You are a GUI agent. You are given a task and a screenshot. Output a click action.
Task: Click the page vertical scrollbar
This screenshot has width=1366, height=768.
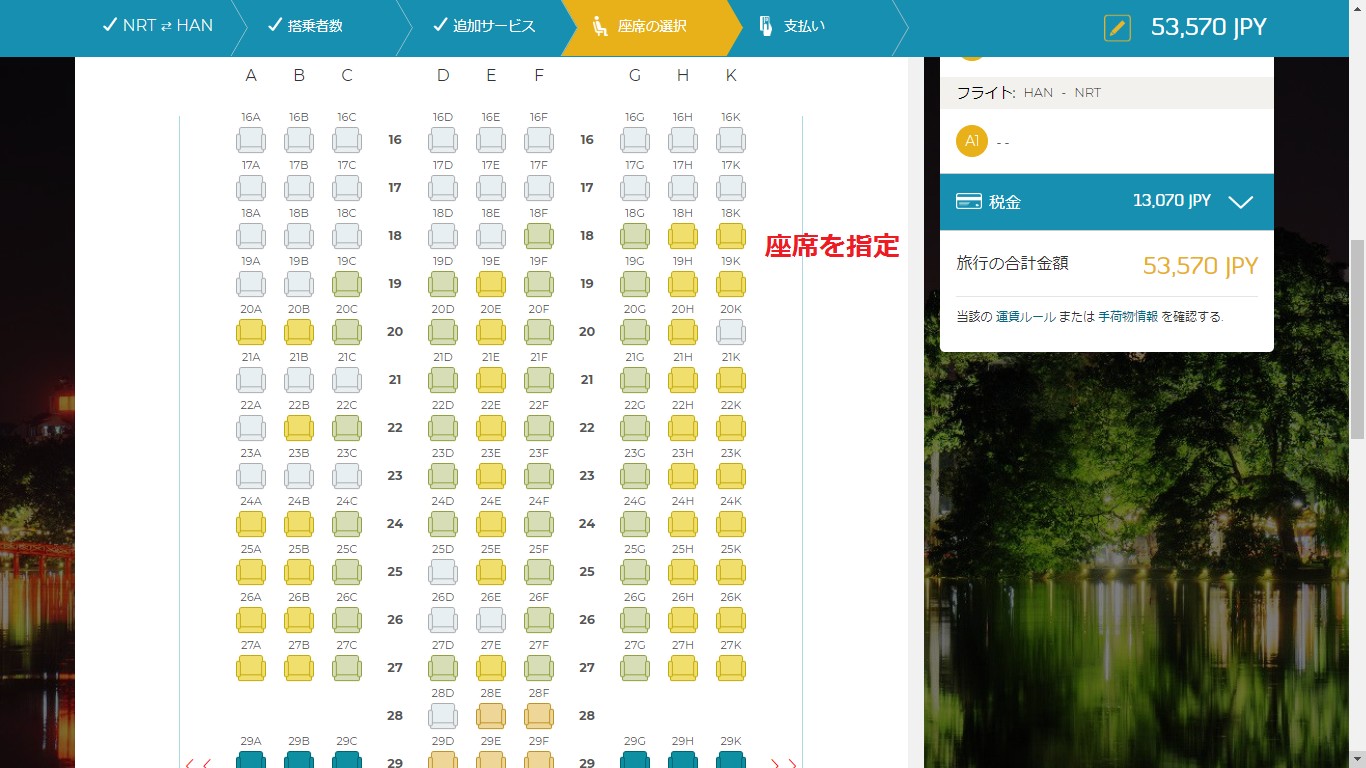[x=1357, y=338]
